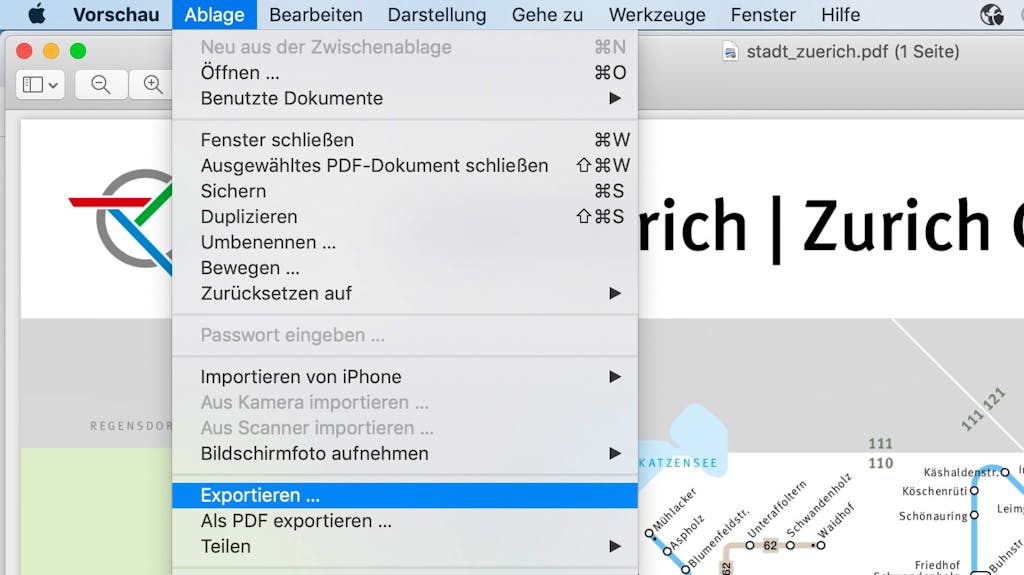Expand the Importieren von iPhone submenu
Viewport: 1024px width, 575px height.
(405, 377)
